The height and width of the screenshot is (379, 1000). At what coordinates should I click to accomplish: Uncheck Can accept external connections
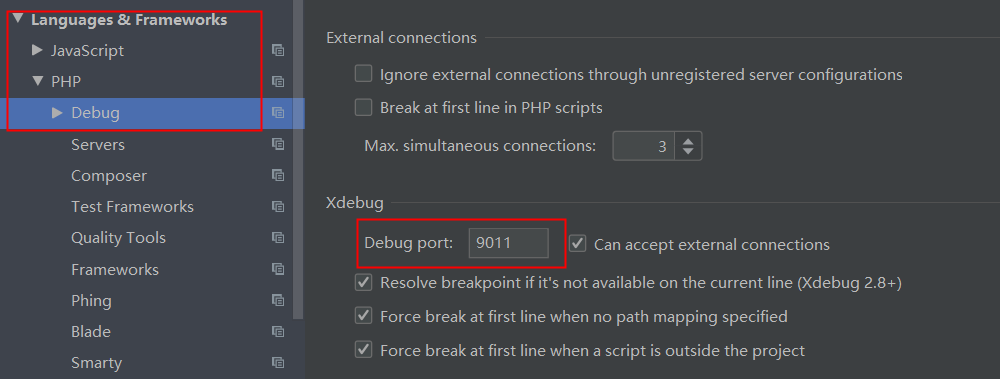(x=578, y=244)
